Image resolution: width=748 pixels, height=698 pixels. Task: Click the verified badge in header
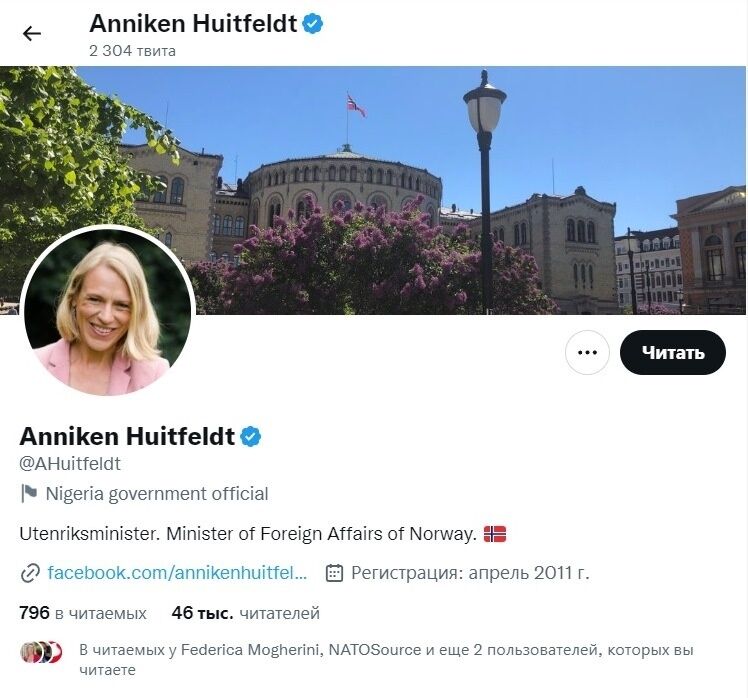(312, 24)
